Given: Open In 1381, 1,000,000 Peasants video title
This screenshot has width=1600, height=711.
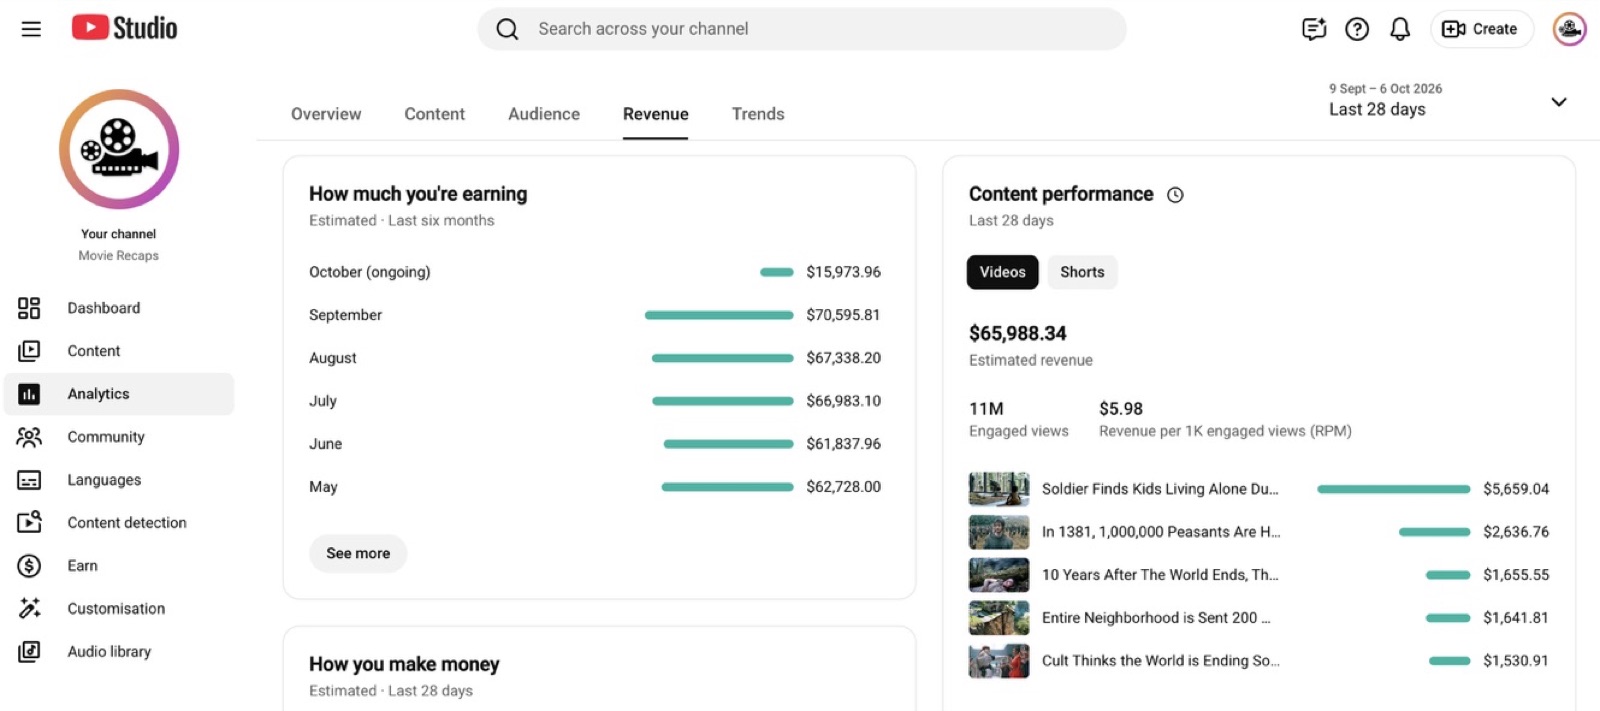Looking at the screenshot, I should 1161,532.
